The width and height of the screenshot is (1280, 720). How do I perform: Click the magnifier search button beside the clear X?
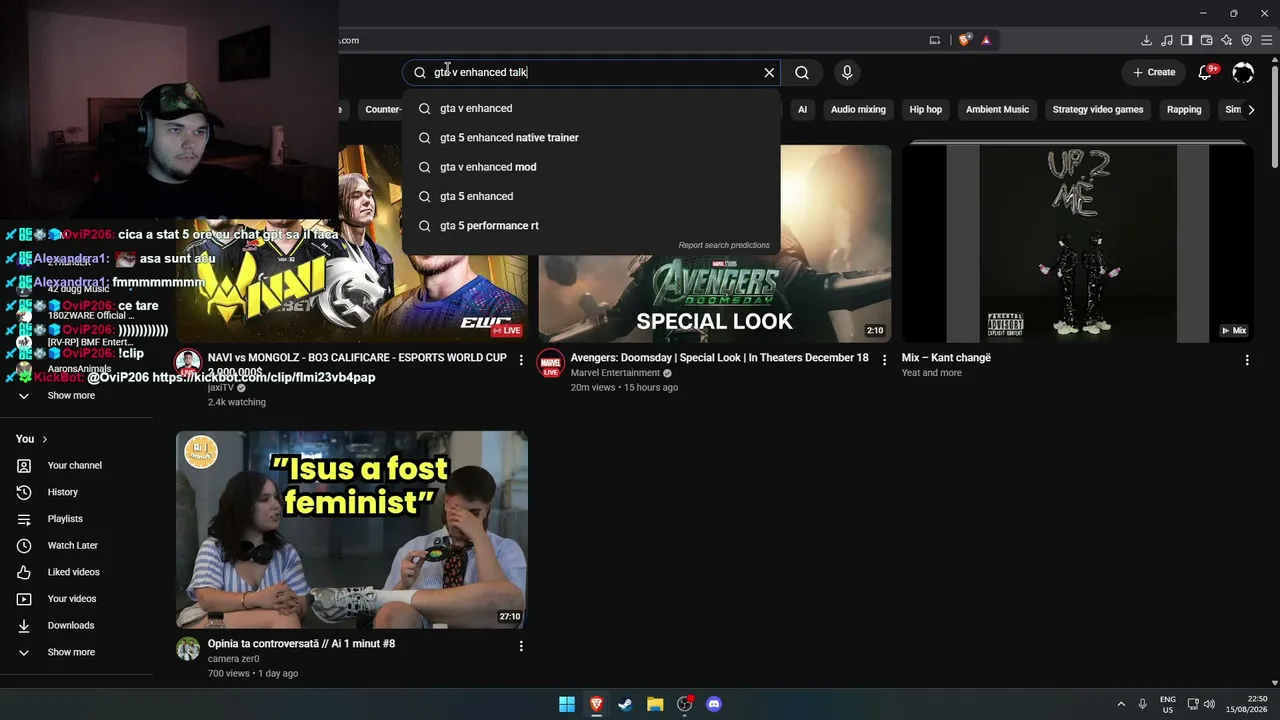(x=802, y=72)
